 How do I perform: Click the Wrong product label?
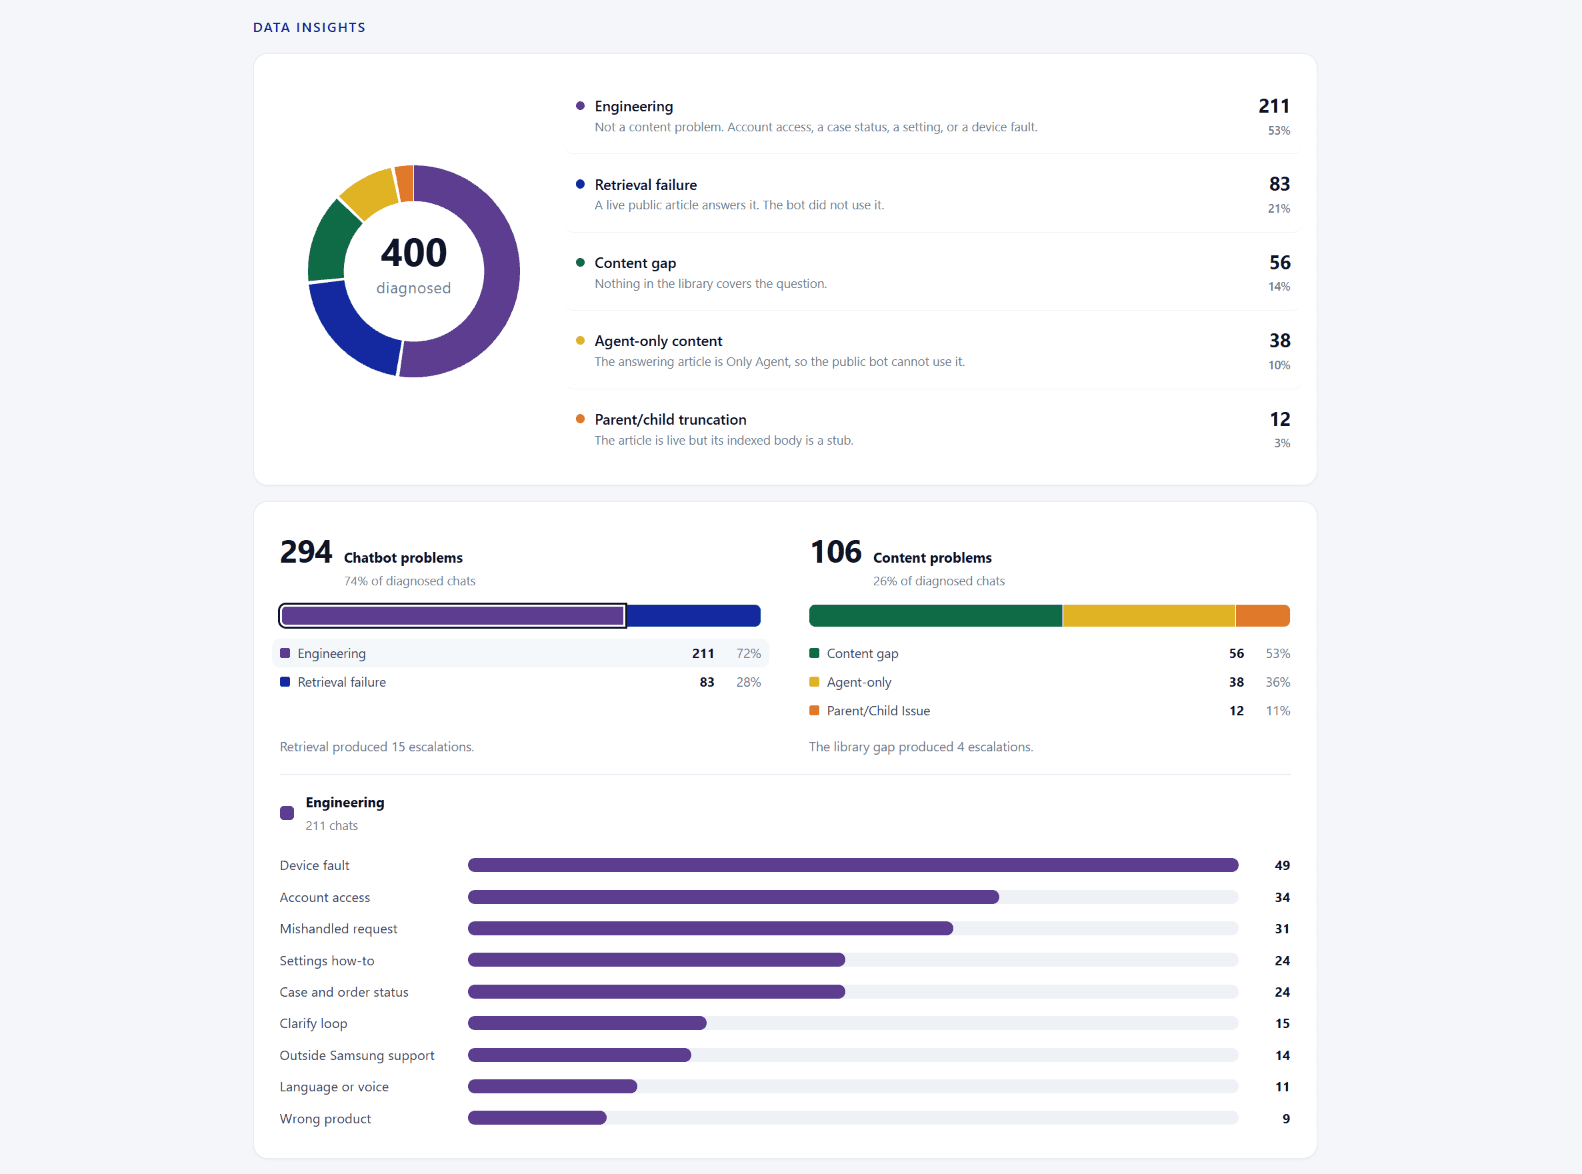pos(325,1119)
